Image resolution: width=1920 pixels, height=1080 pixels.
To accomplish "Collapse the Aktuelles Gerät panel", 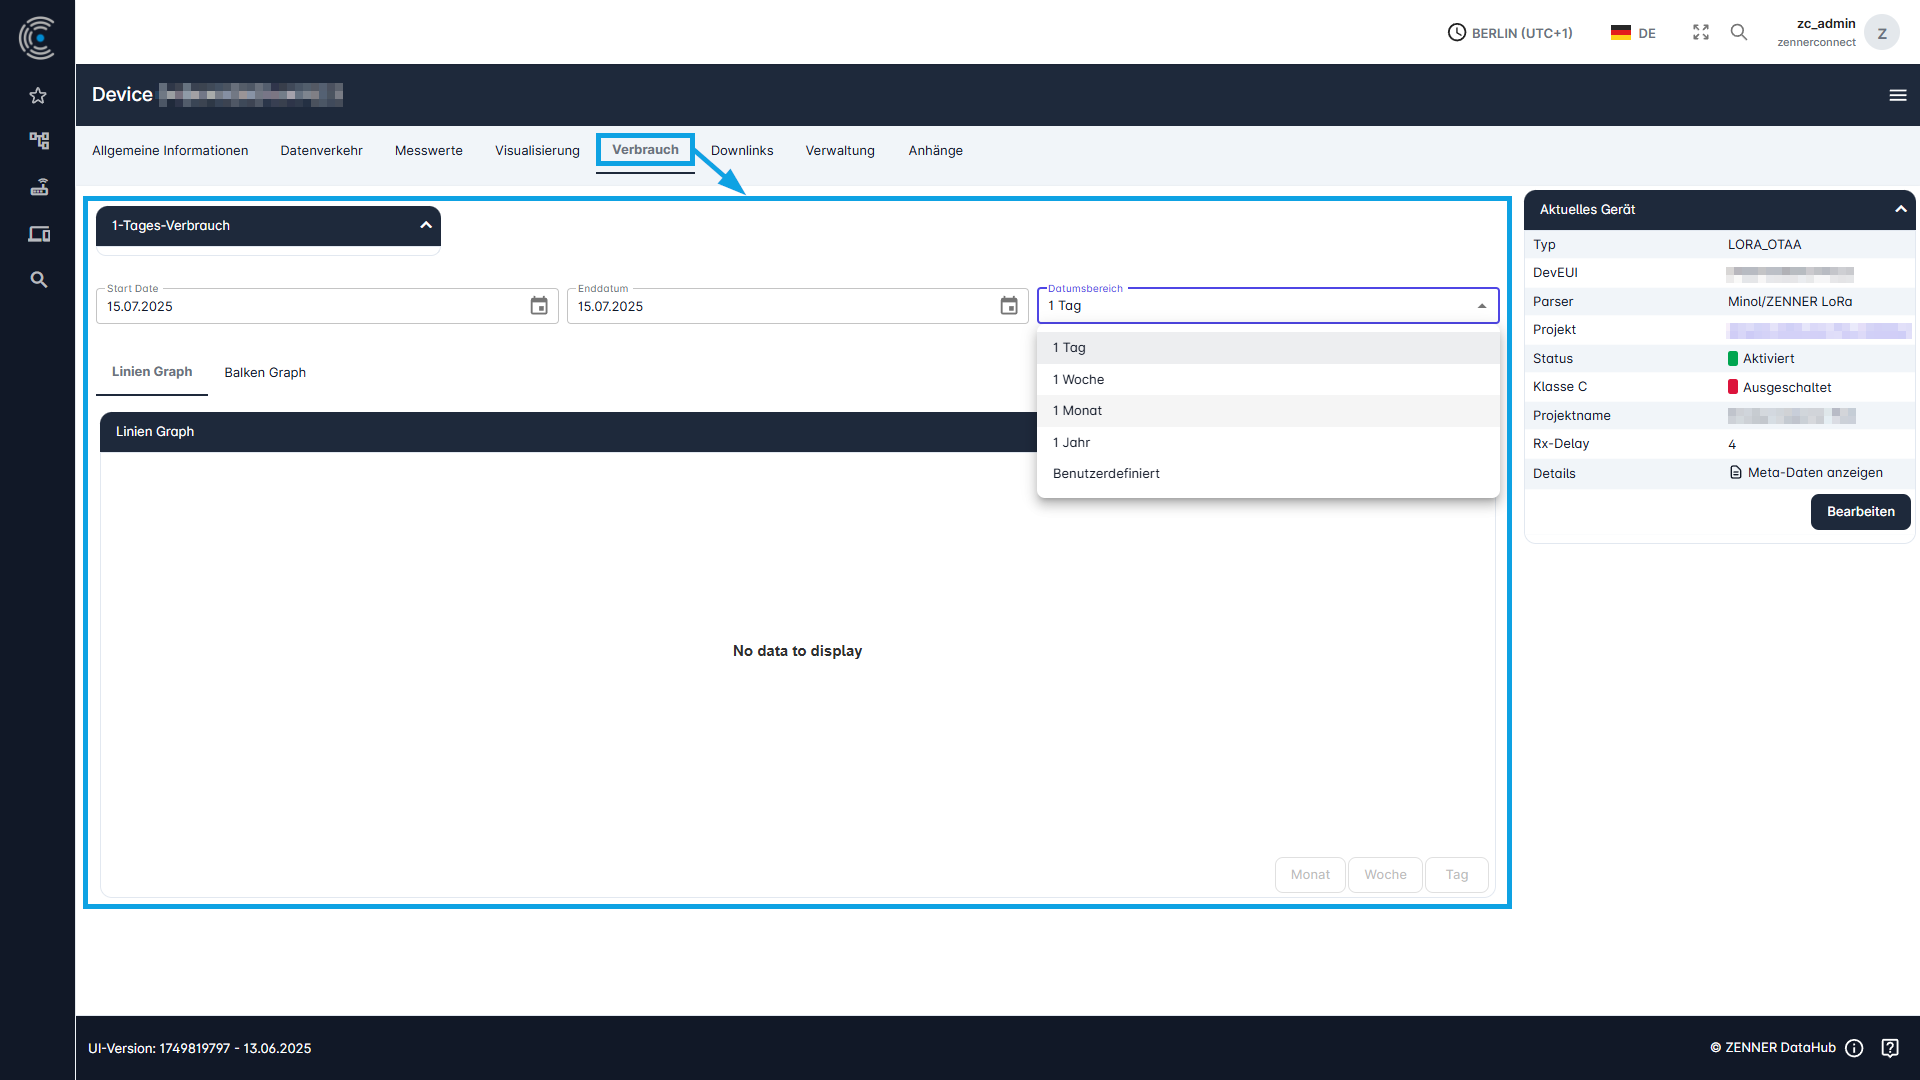I will [1900, 209].
